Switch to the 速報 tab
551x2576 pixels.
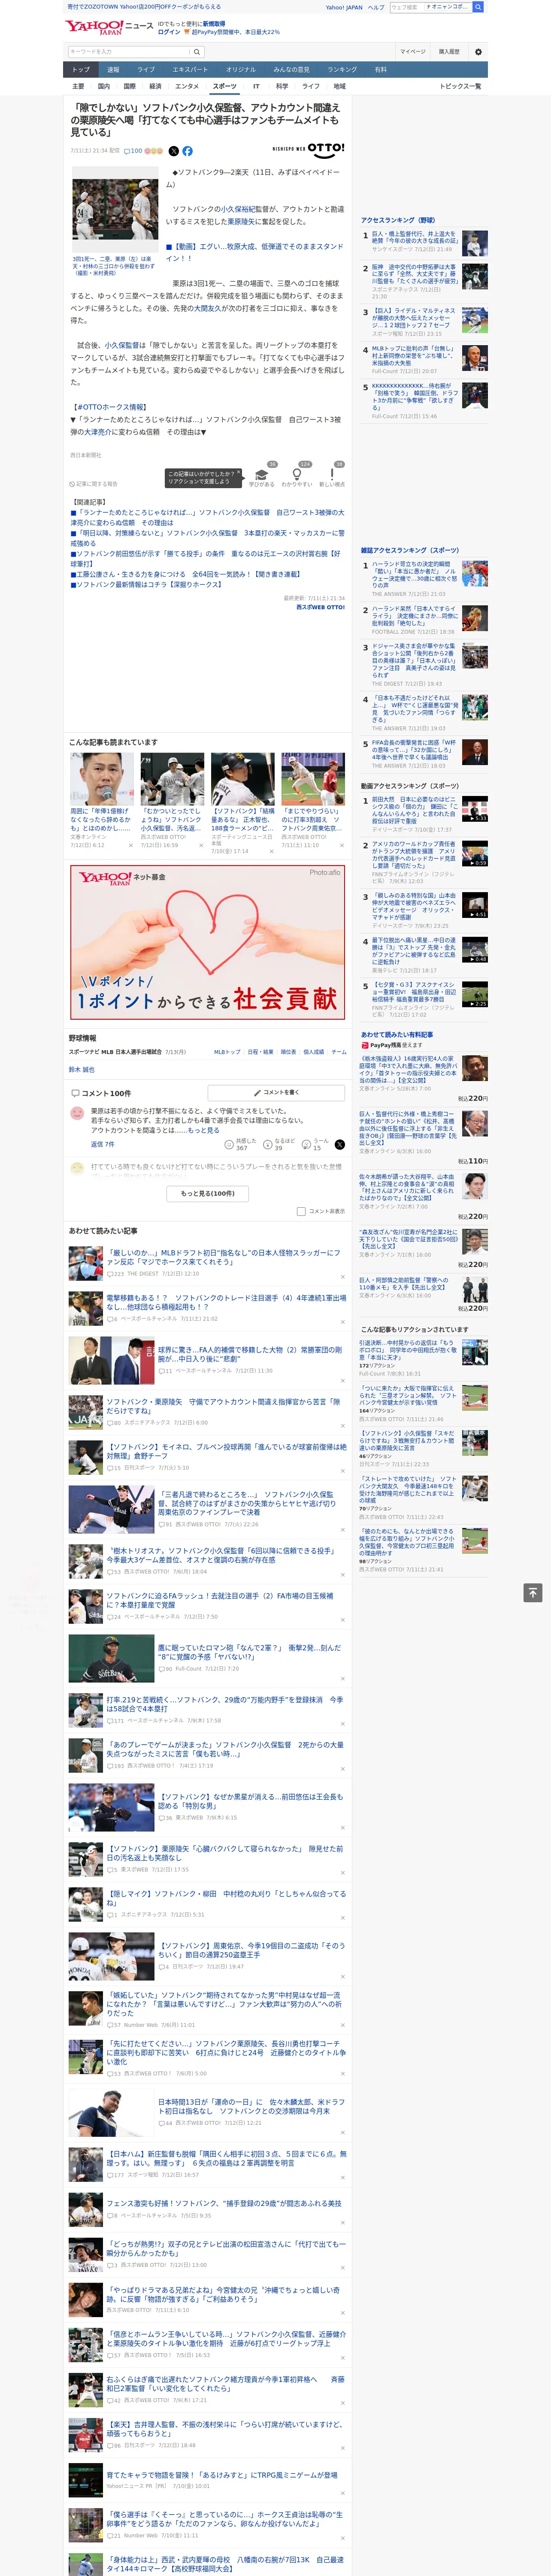click(113, 70)
